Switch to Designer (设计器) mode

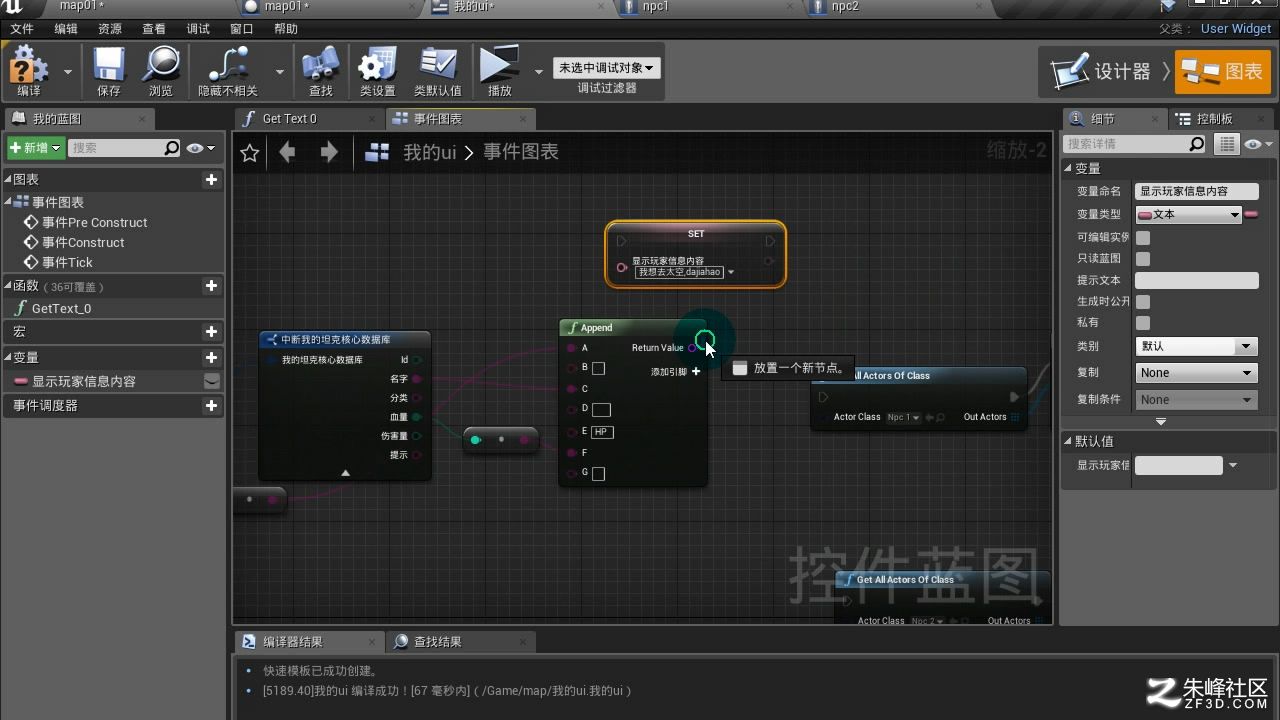(1103, 71)
